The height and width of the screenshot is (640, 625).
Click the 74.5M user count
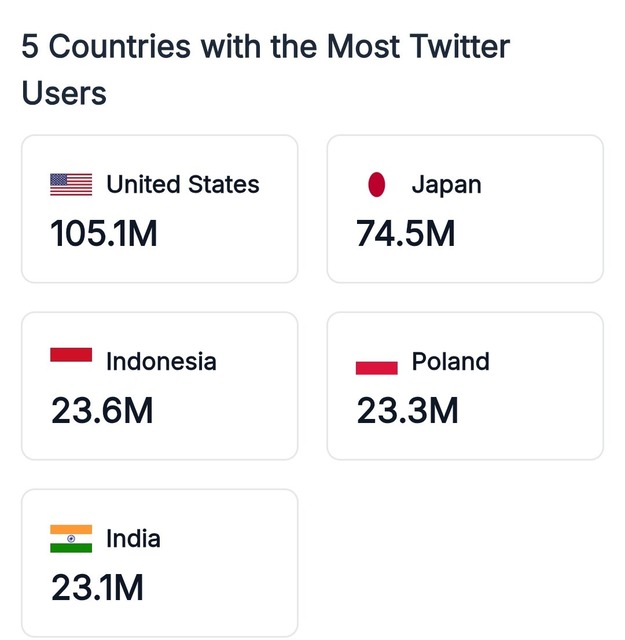(406, 234)
